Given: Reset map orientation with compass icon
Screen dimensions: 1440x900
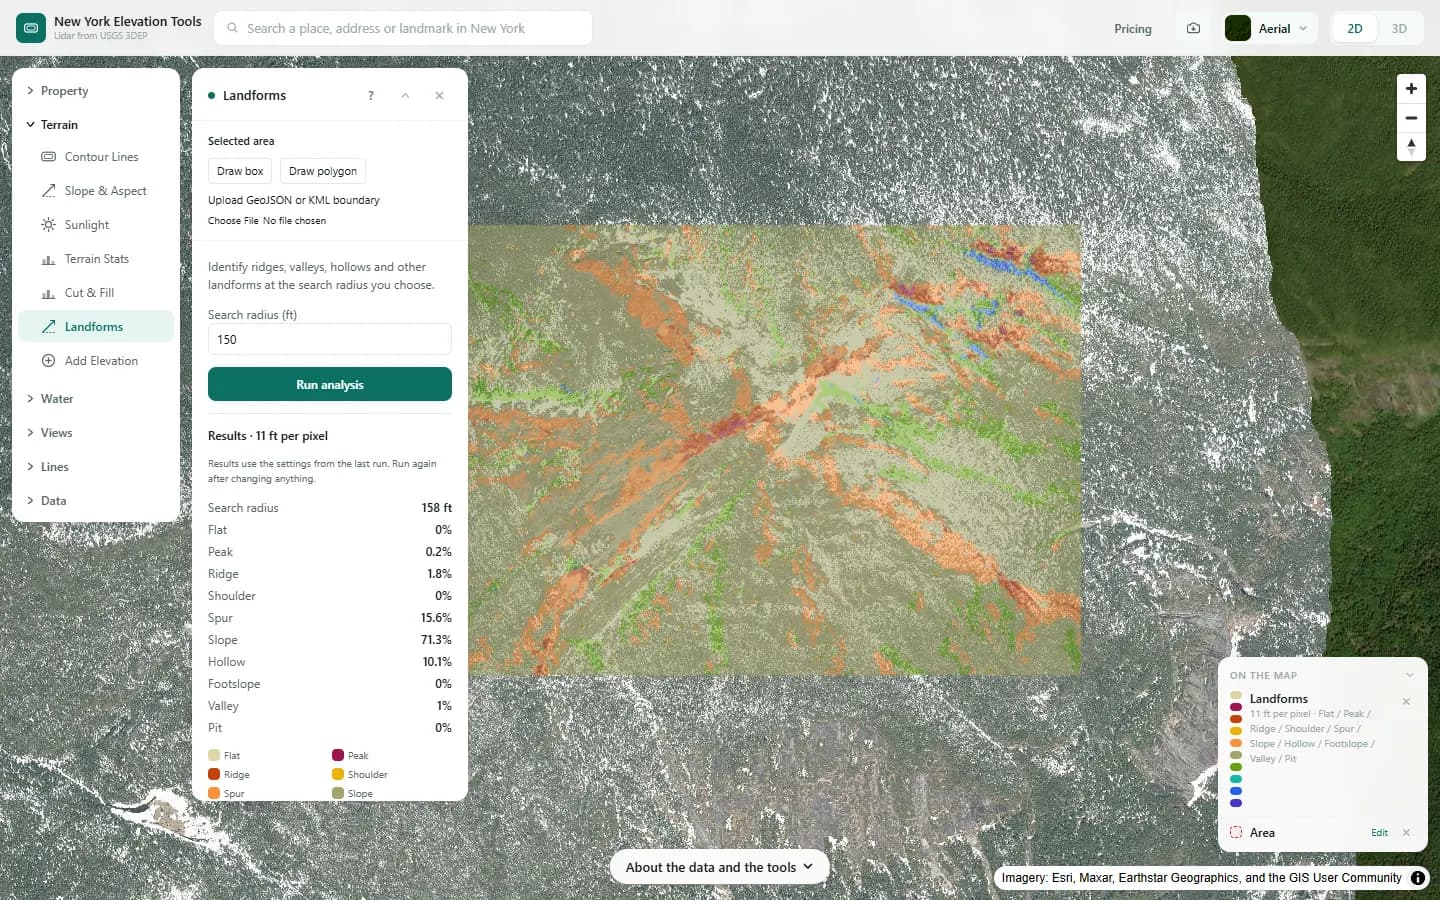Looking at the screenshot, I should (1411, 147).
